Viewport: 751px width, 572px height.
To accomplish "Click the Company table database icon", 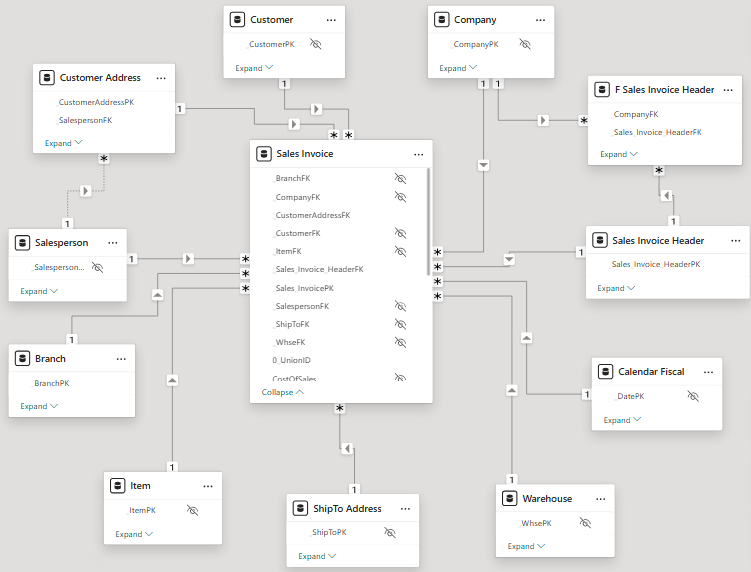I will [442, 19].
